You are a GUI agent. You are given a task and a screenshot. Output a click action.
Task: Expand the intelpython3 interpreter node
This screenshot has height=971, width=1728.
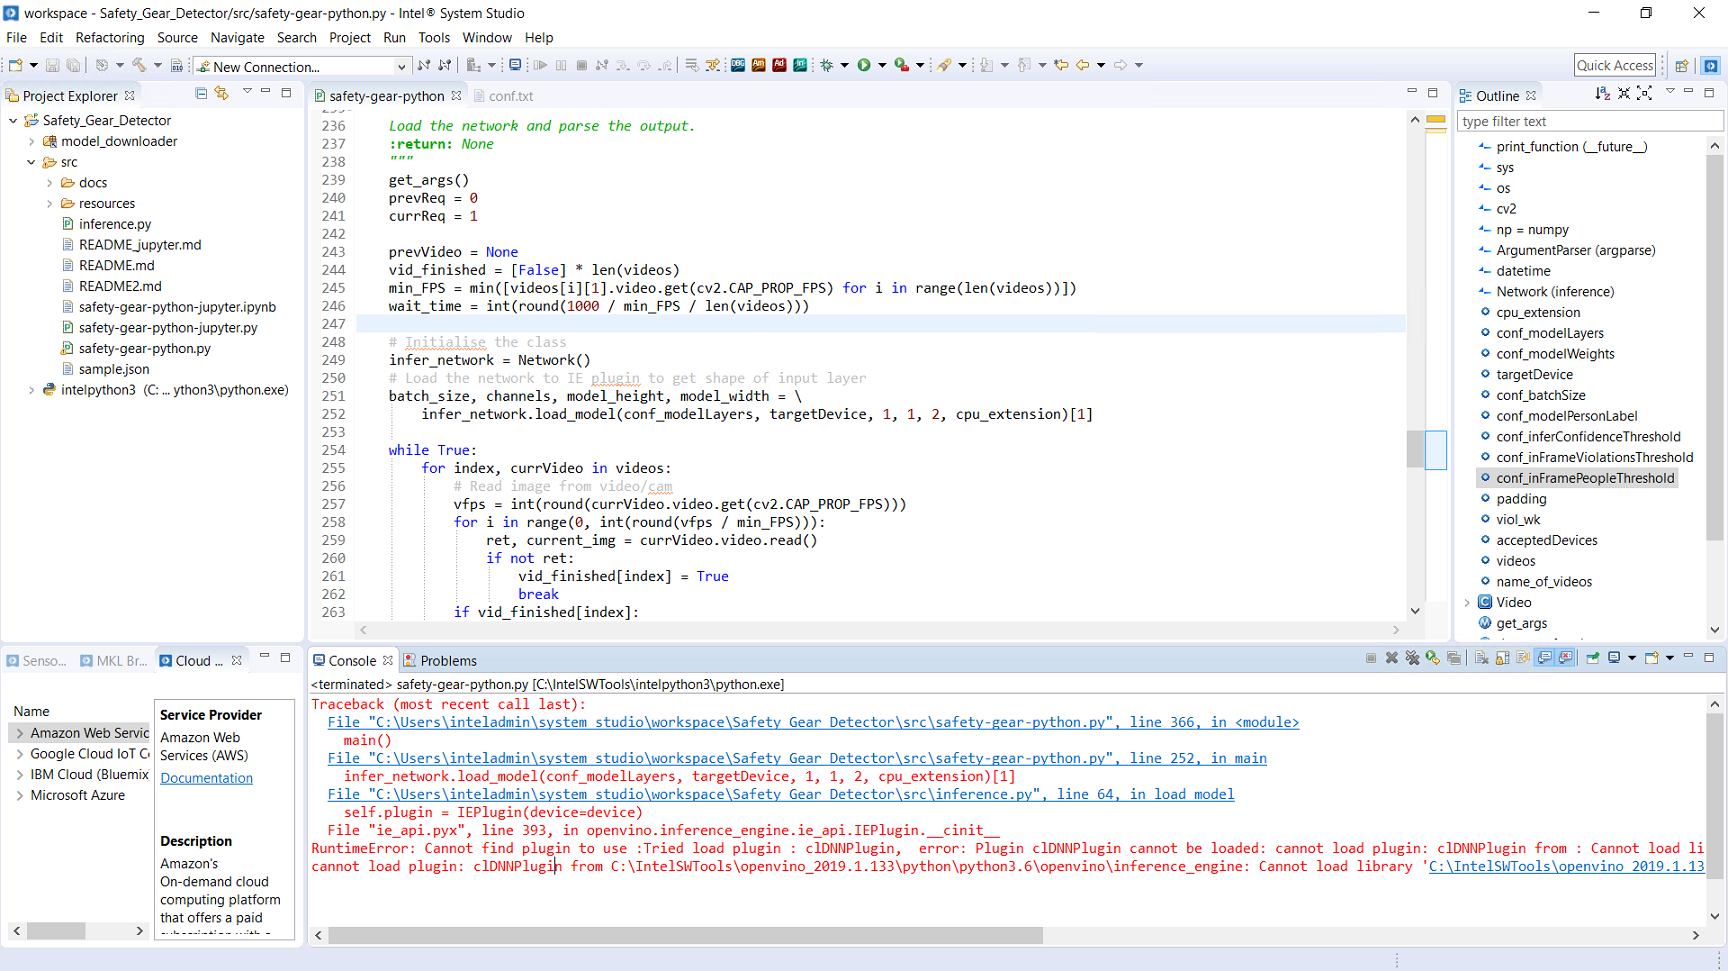click(x=31, y=390)
